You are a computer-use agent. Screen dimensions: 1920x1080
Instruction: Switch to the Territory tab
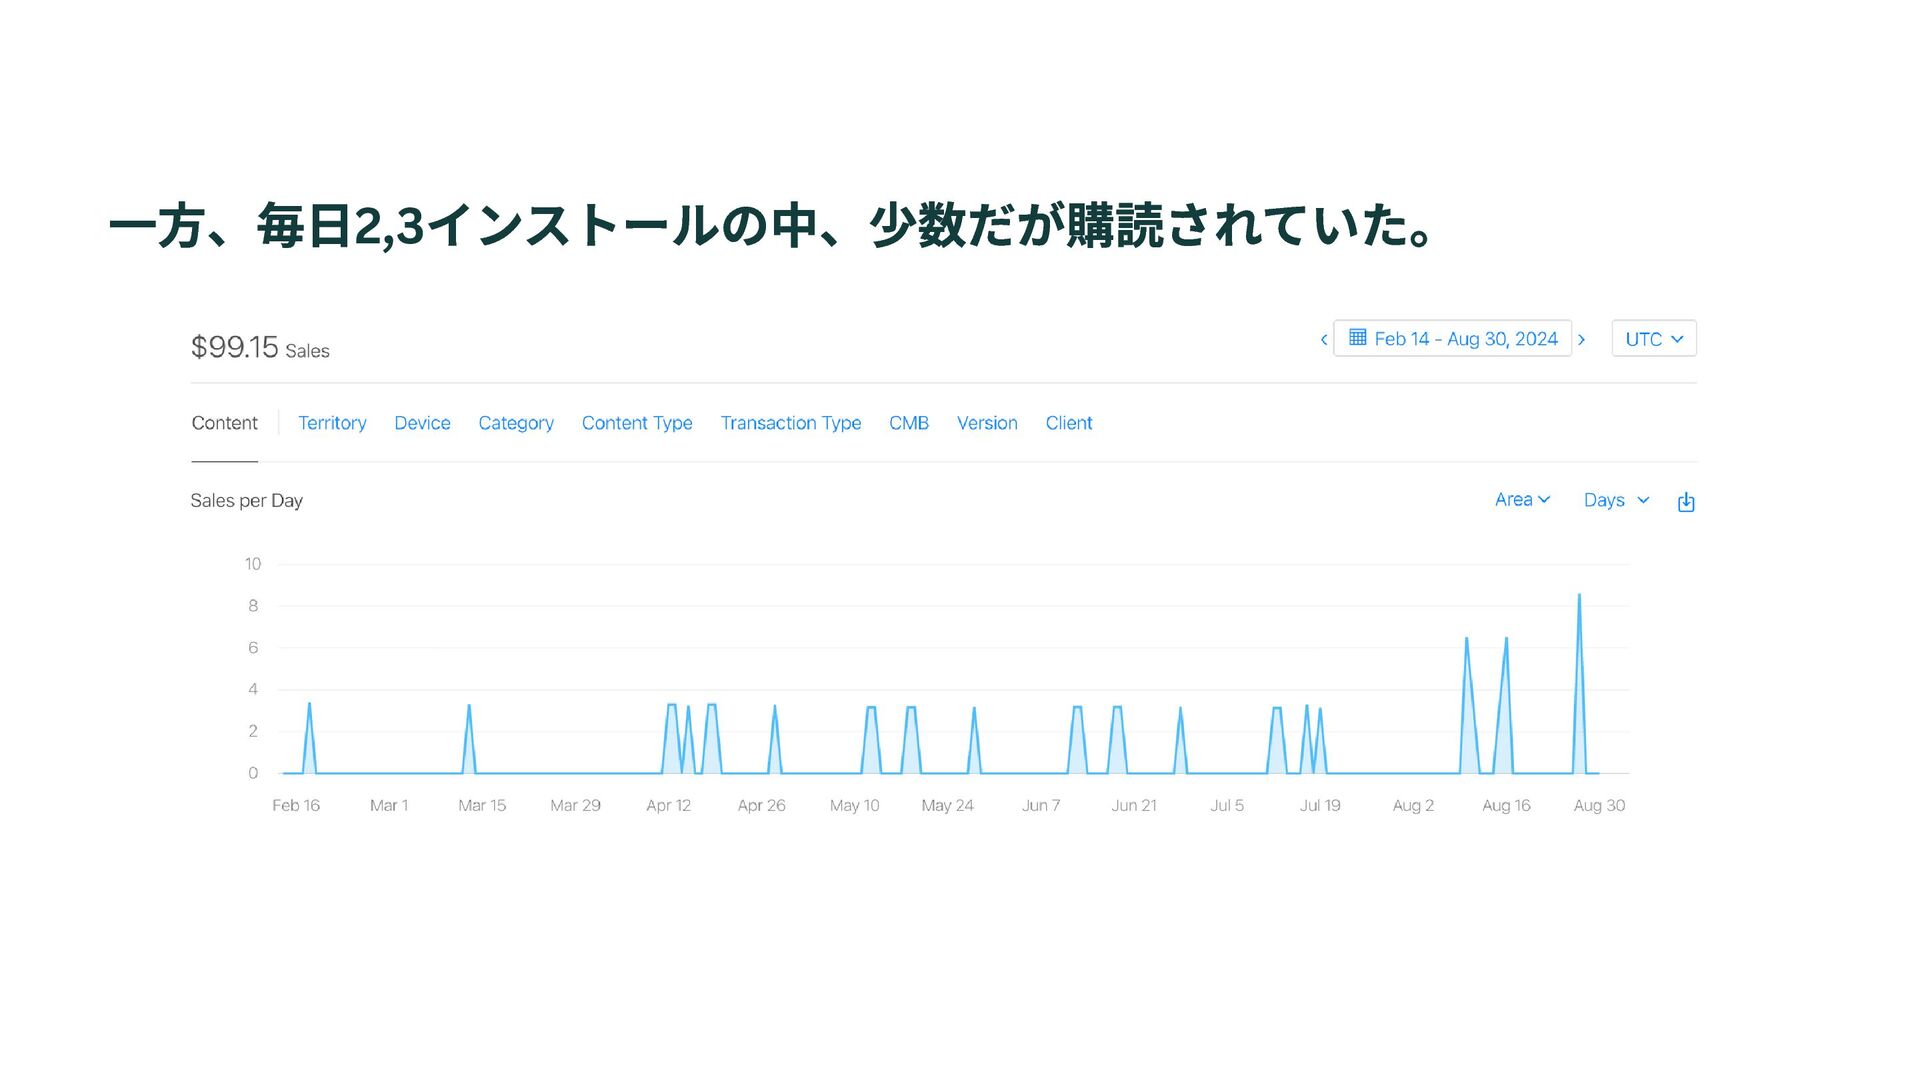click(x=332, y=423)
